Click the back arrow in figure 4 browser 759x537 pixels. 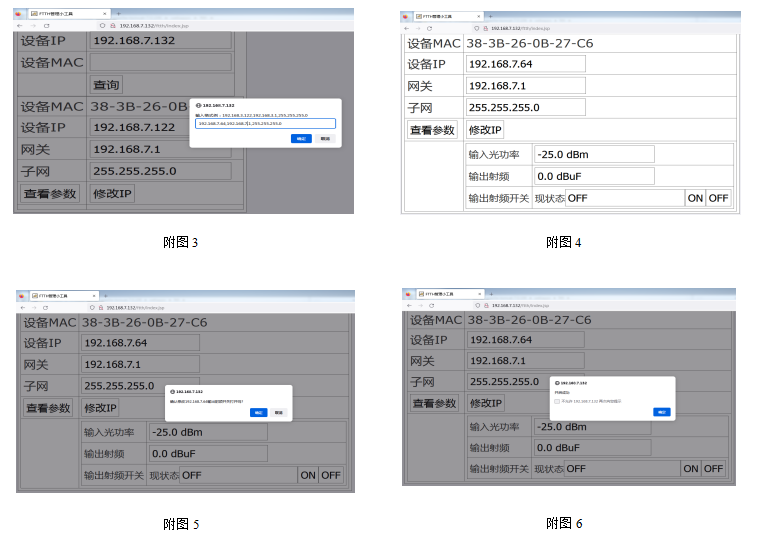(x=407, y=28)
